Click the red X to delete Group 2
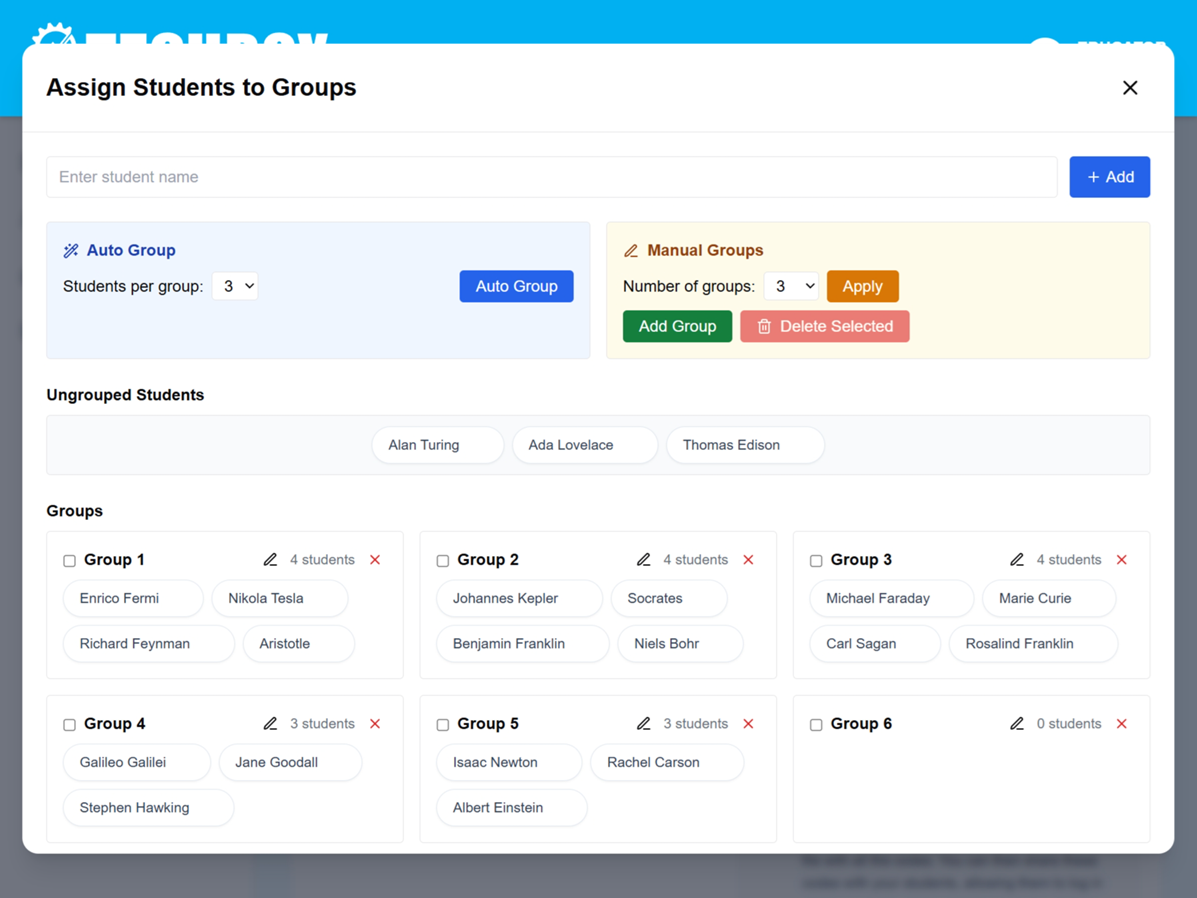 coord(748,560)
